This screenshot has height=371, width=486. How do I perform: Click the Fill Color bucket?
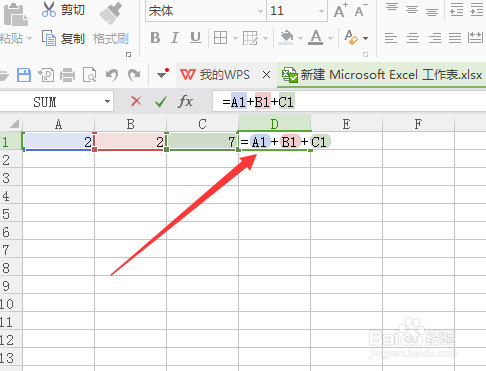(x=286, y=37)
